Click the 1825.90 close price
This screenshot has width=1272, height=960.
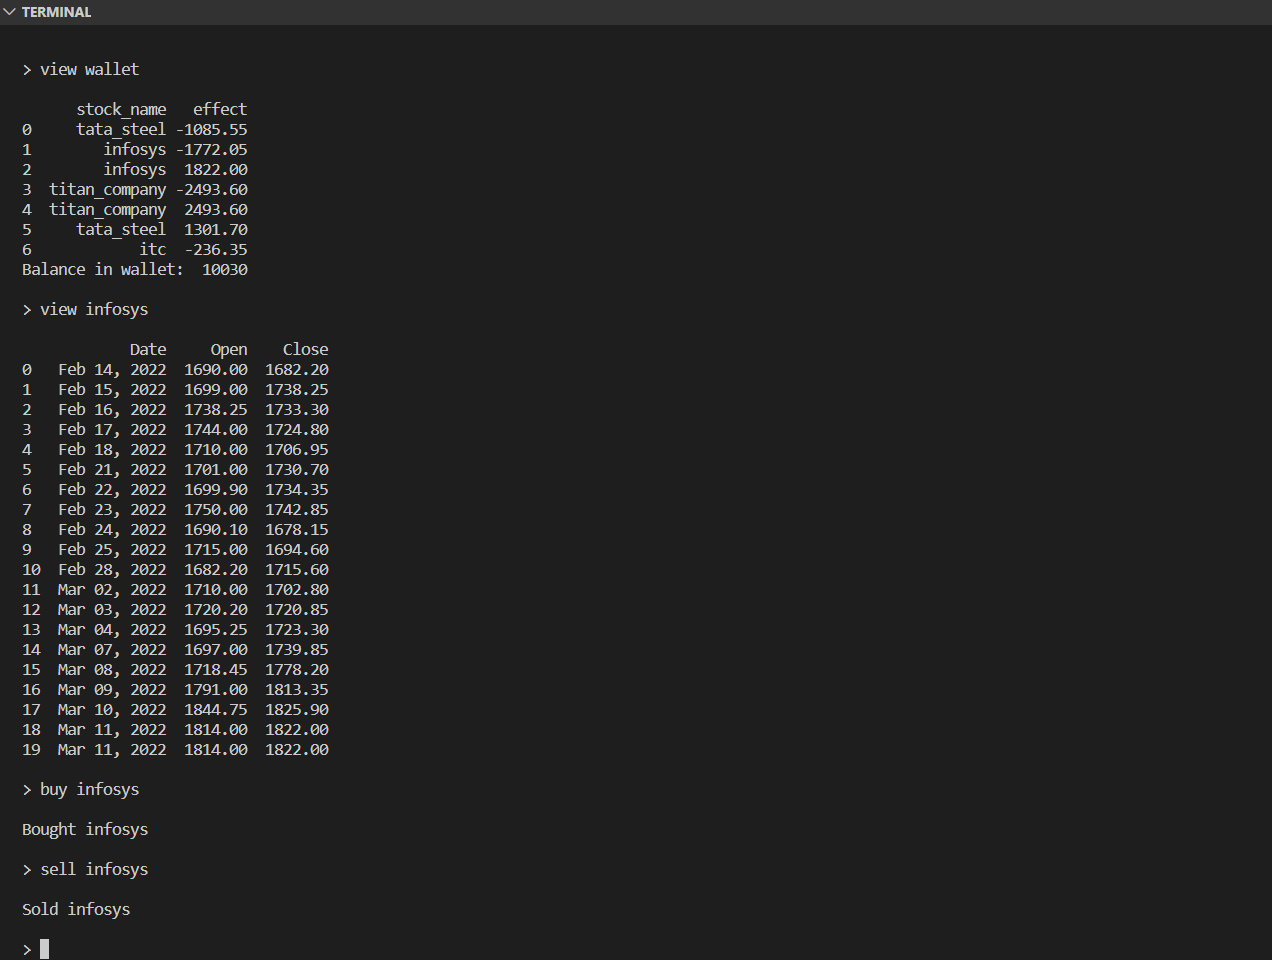(x=297, y=709)
